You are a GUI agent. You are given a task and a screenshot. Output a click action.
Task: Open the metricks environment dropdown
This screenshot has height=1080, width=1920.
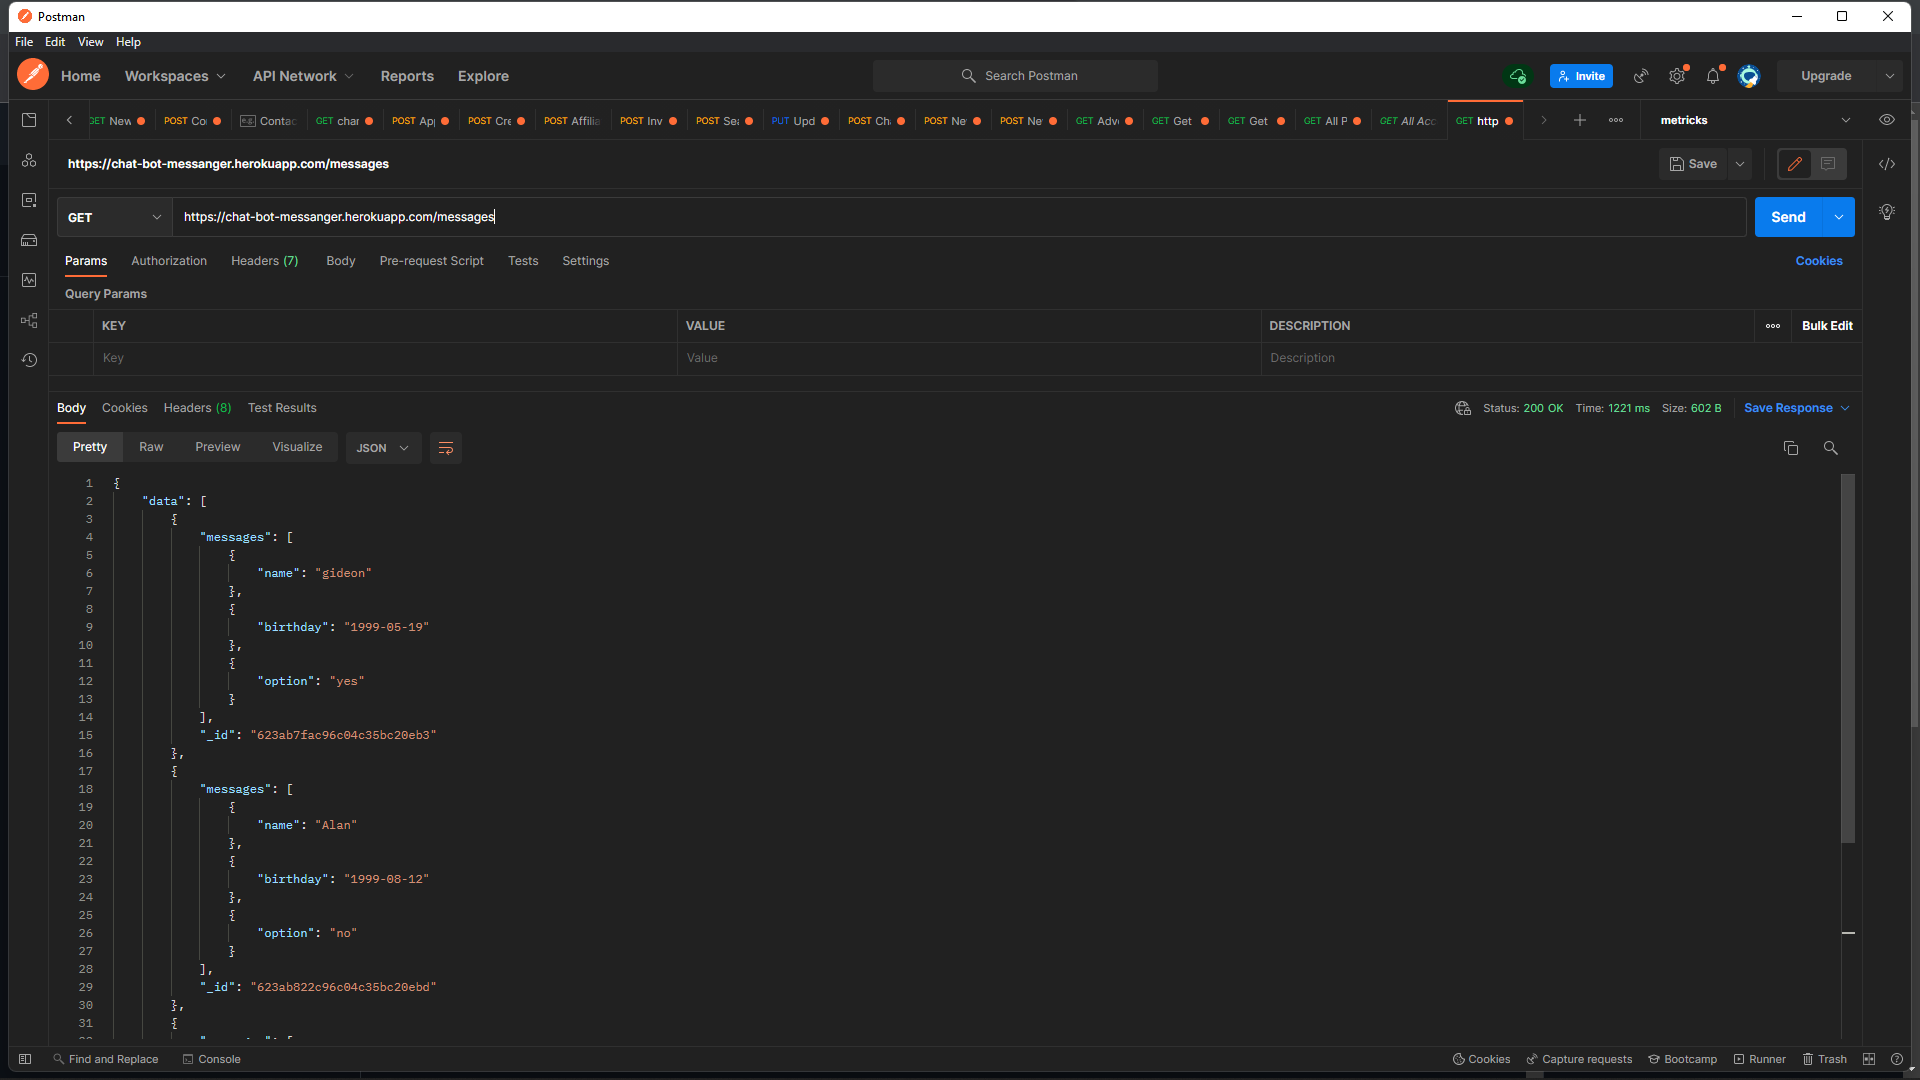pos(1755,120)
